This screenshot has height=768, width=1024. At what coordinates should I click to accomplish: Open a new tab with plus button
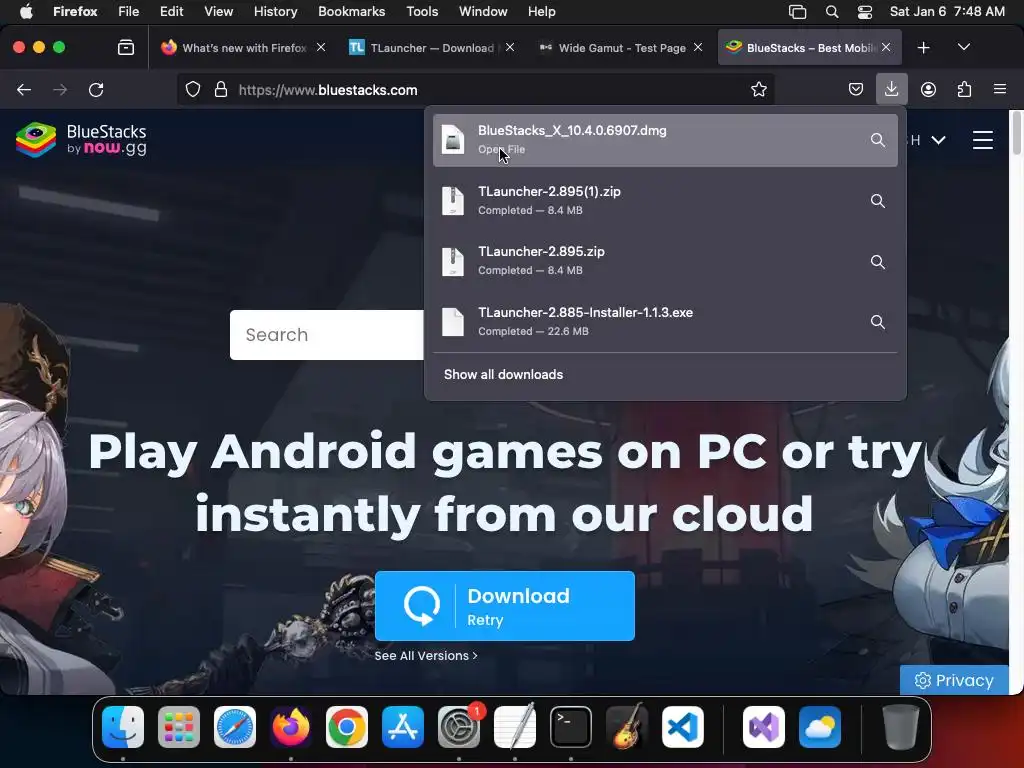pyautogui.click(x=923, y=48)
